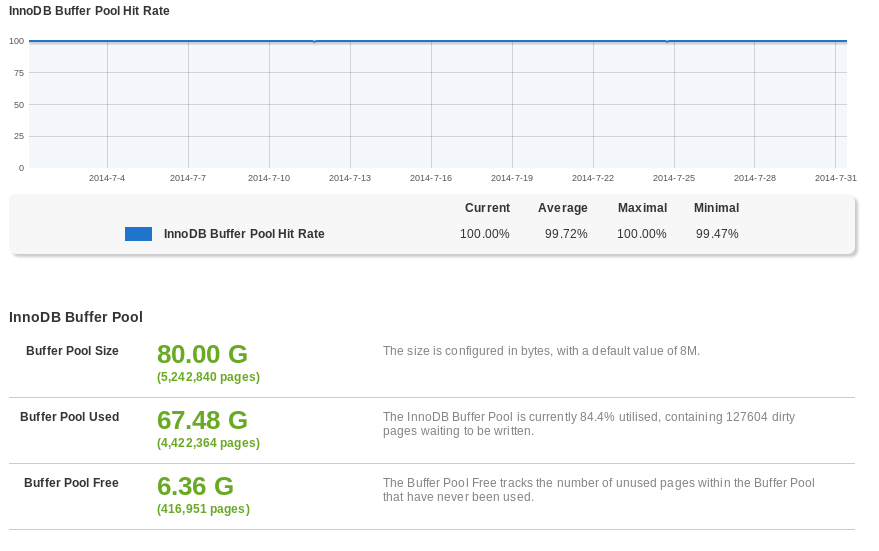The width and height of the screenshot is (879, 551).
Task: Click the 'Buffer Pool Used' row label
Action: pyautogui.click(x=70, y=417)
